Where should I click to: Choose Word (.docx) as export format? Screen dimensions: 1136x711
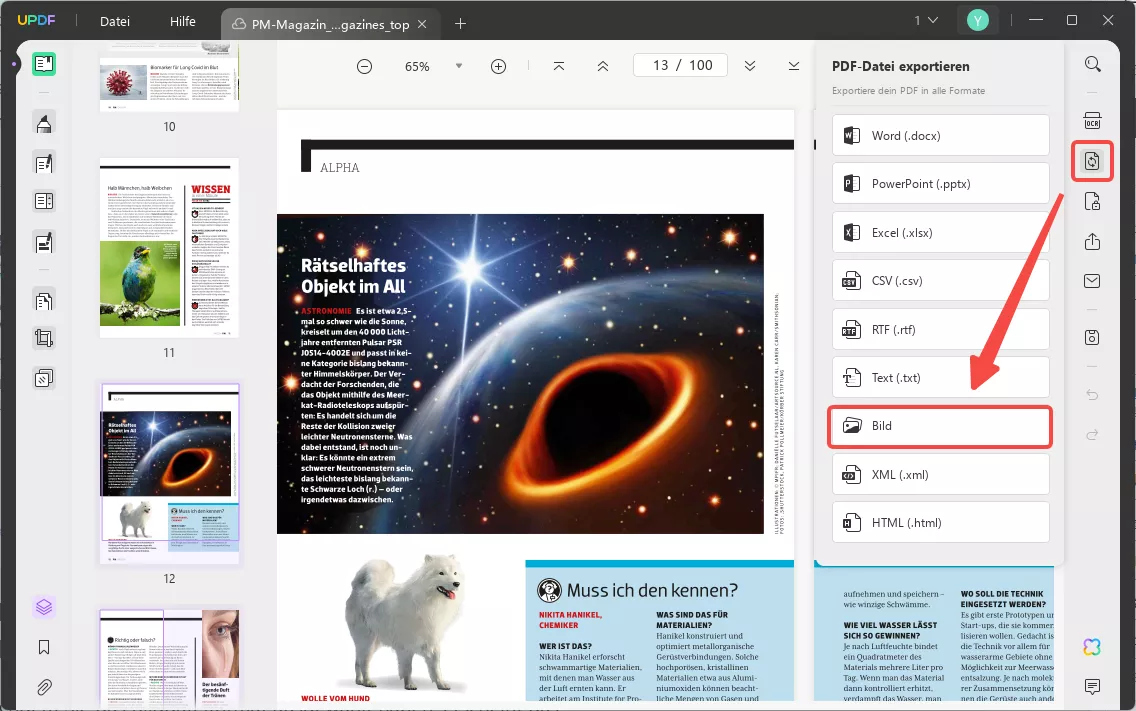(939, 135)
